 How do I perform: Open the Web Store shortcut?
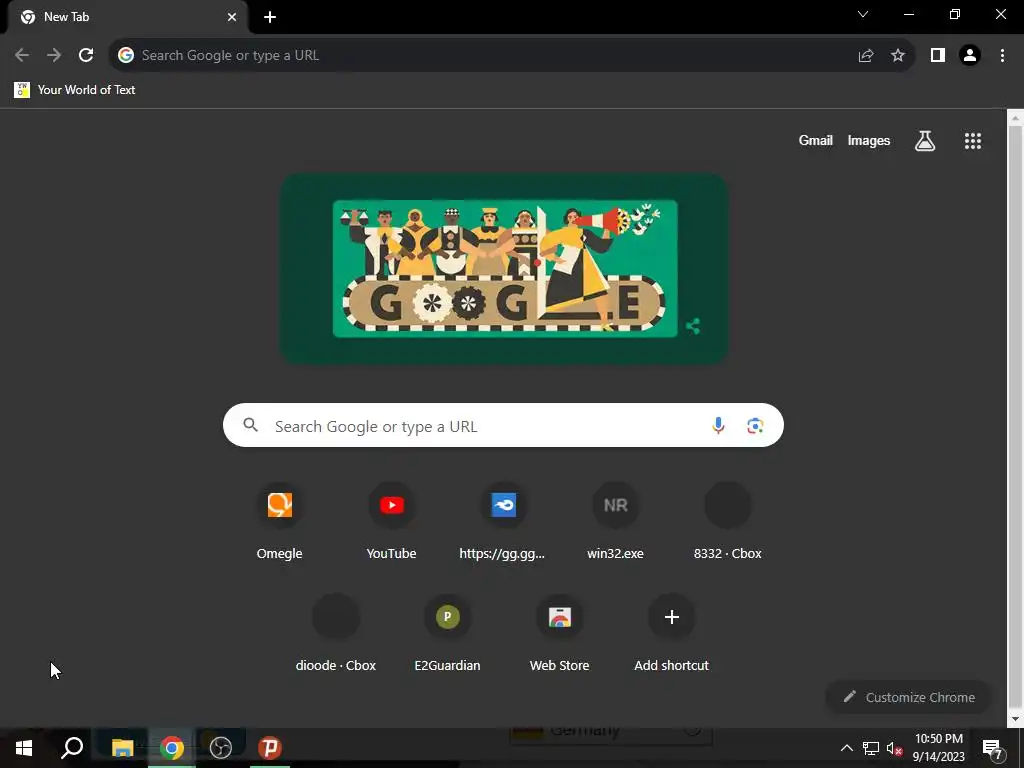coord(560,633)
